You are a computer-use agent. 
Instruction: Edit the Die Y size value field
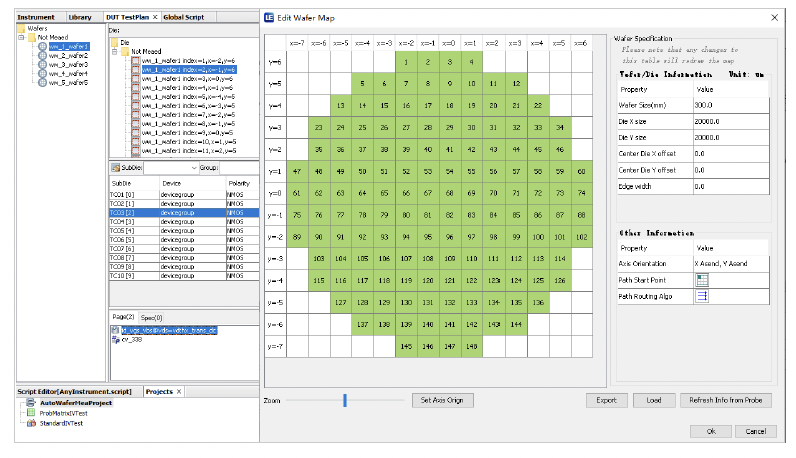731,138
